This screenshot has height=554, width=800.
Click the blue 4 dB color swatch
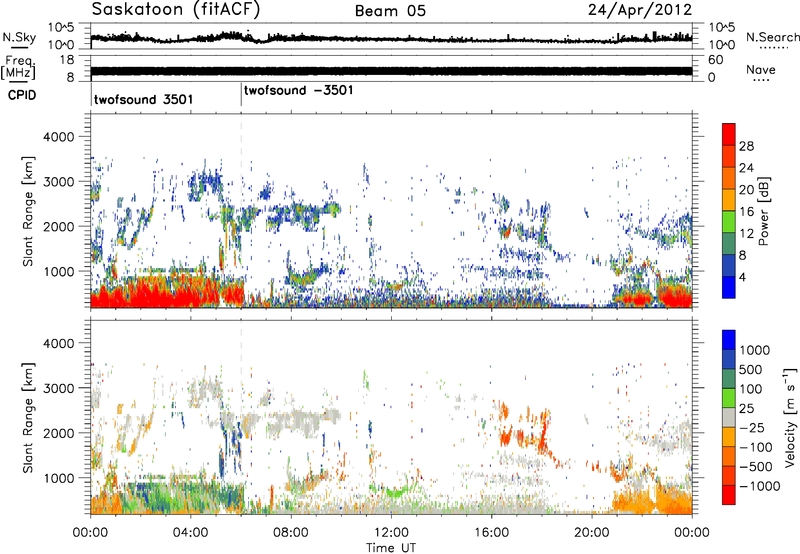coord(729,287)
